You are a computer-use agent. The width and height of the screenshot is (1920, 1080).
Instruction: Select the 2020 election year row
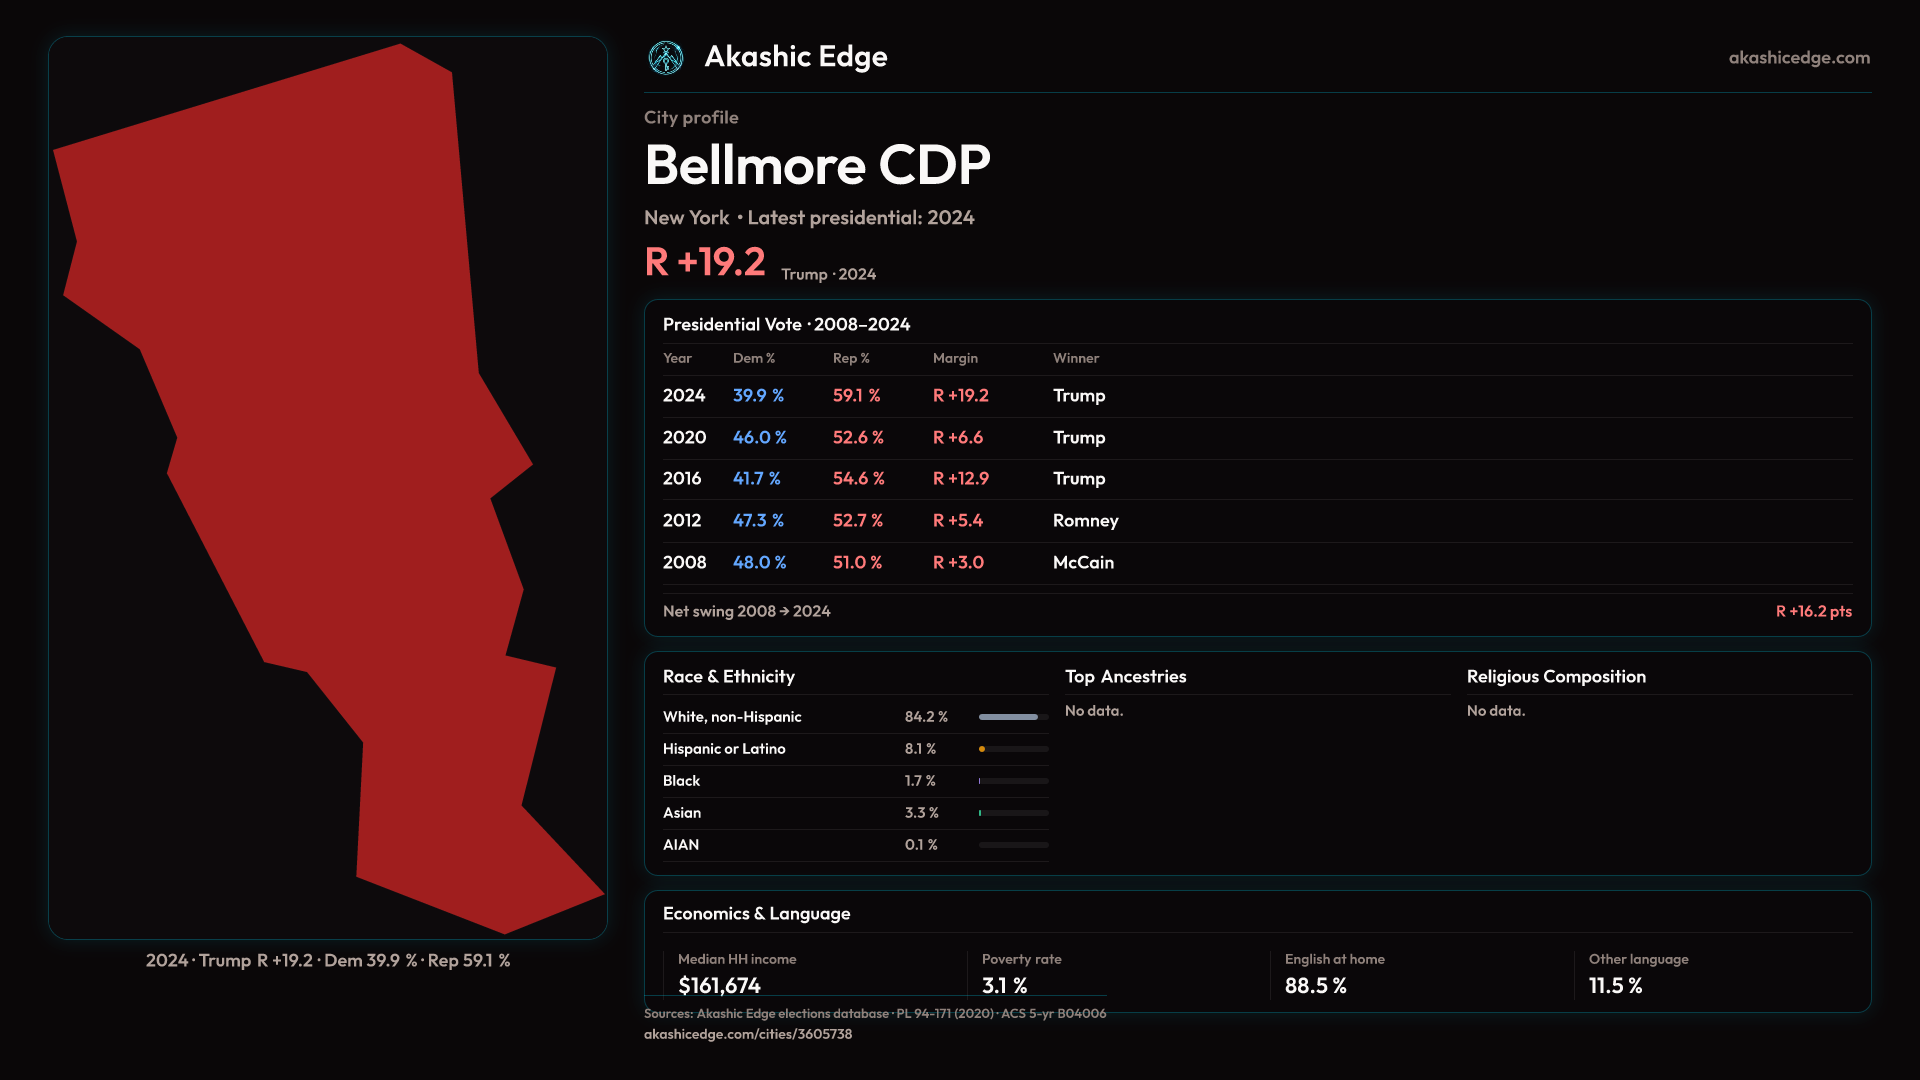(684, 438)
